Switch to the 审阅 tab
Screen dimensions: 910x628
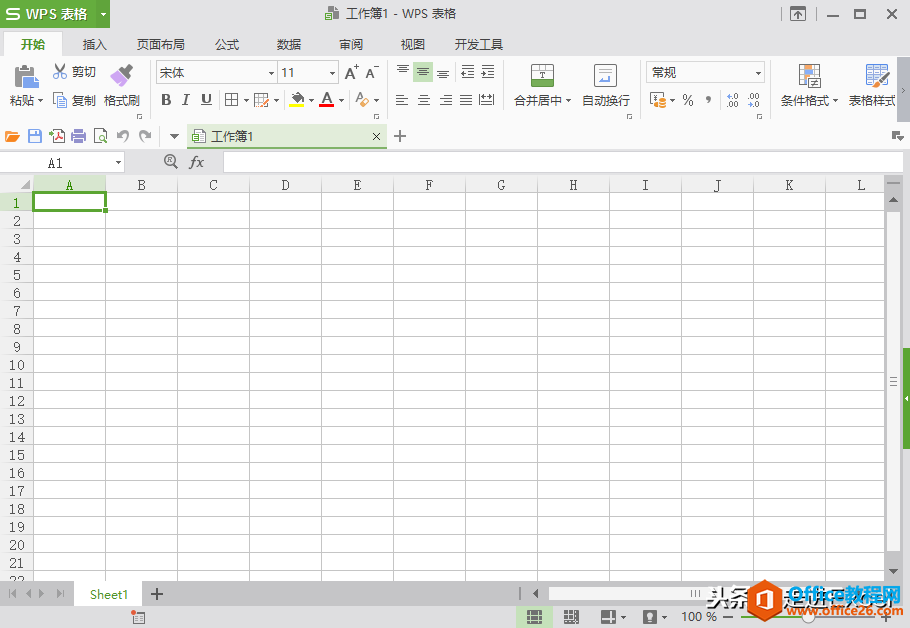[351, 44]
